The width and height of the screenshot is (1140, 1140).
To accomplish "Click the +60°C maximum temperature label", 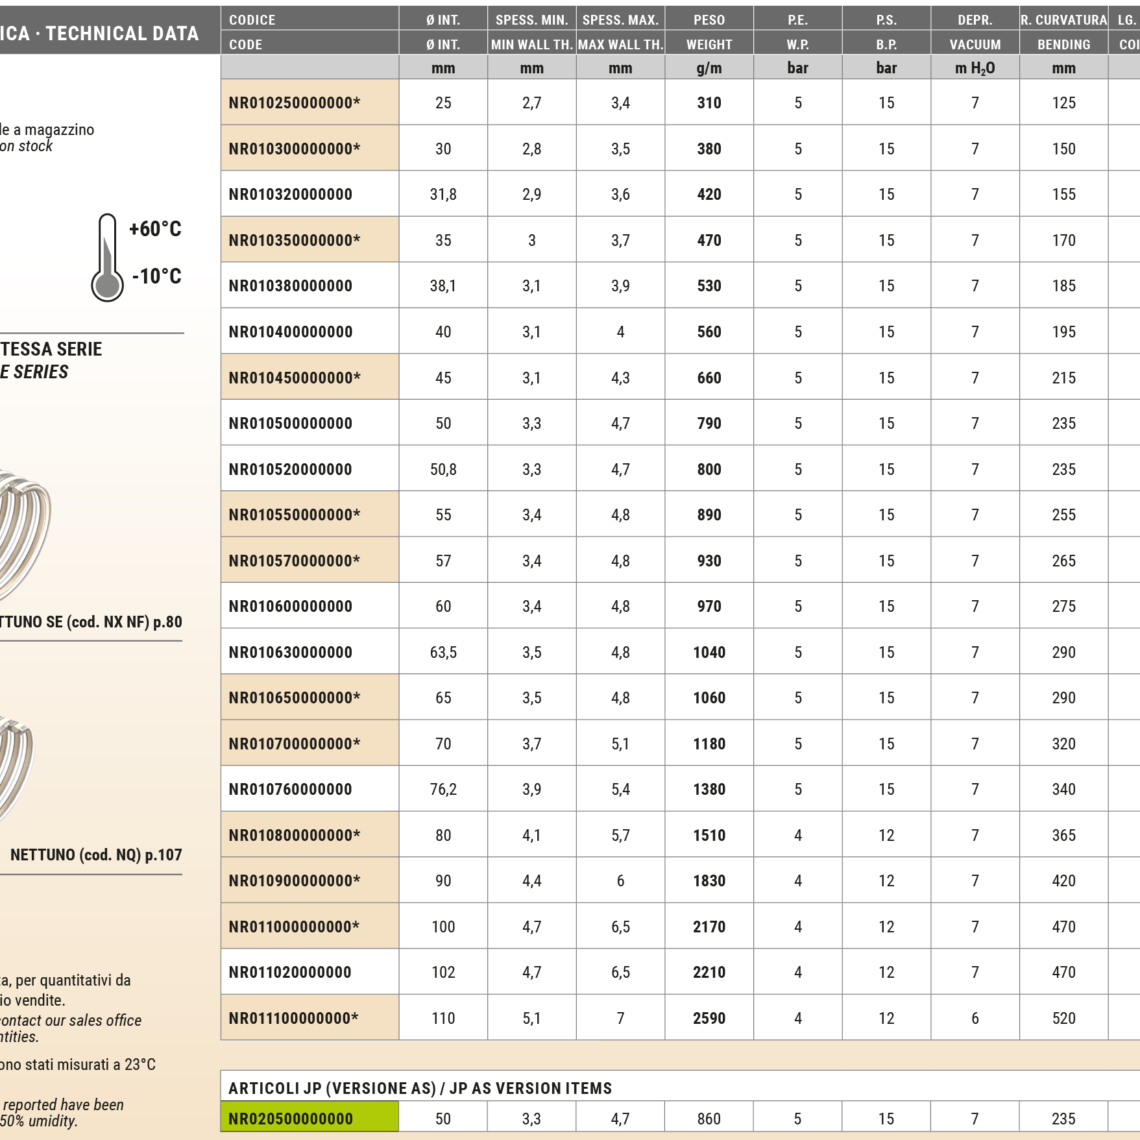I will [x=155, y=229].
